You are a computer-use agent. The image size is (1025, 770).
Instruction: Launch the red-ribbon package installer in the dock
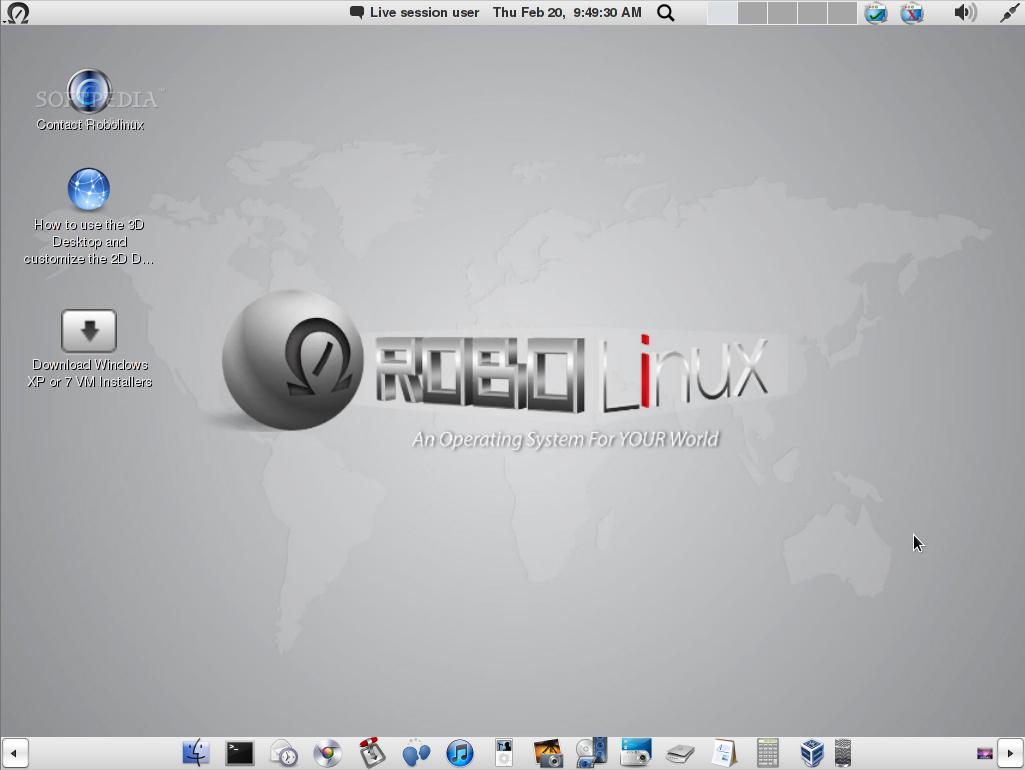pyautogui.click(x=371, y=753)
